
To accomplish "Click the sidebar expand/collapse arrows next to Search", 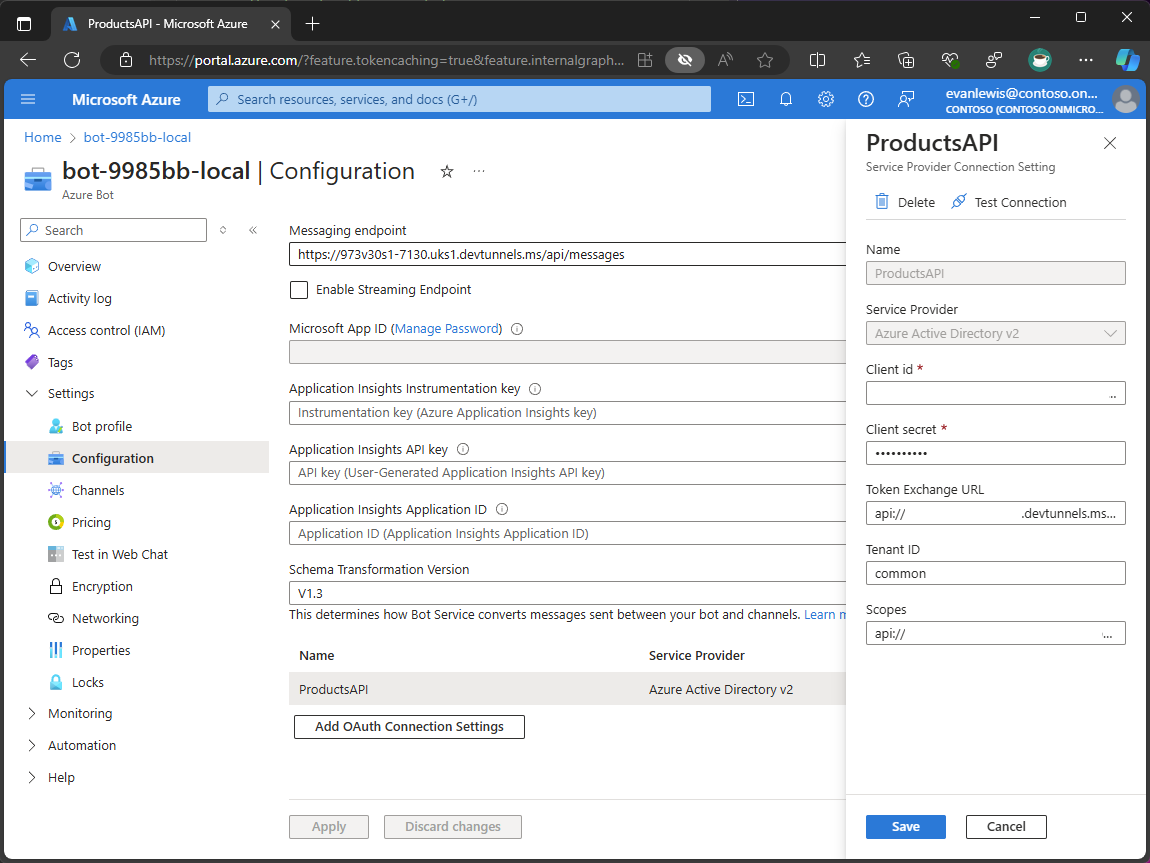I will click(223, 230).
